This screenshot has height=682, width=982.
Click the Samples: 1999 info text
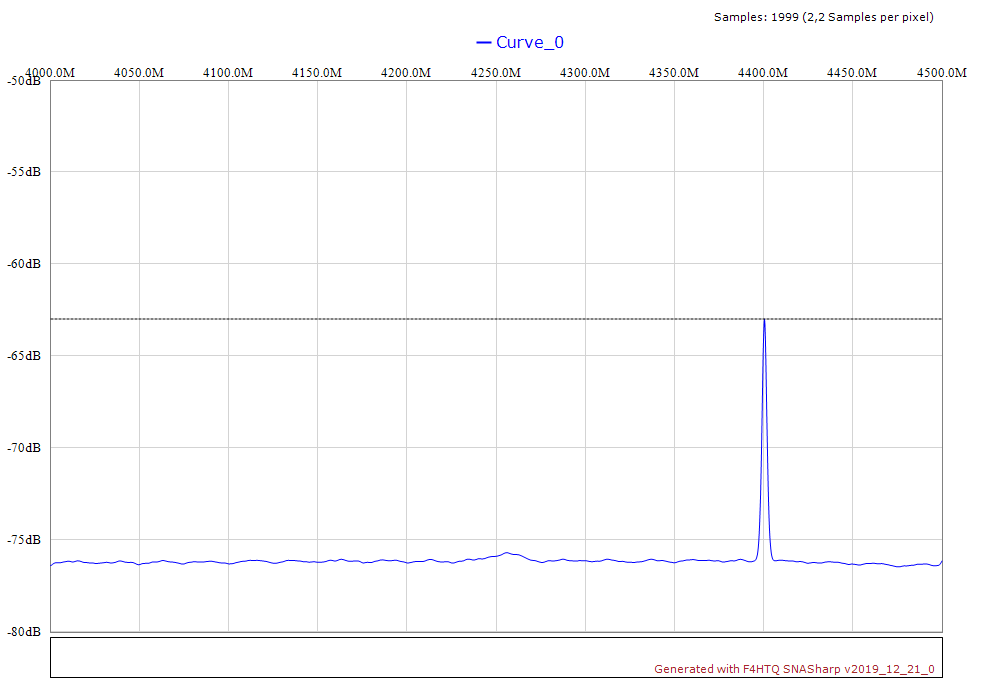tap(823, 17)
